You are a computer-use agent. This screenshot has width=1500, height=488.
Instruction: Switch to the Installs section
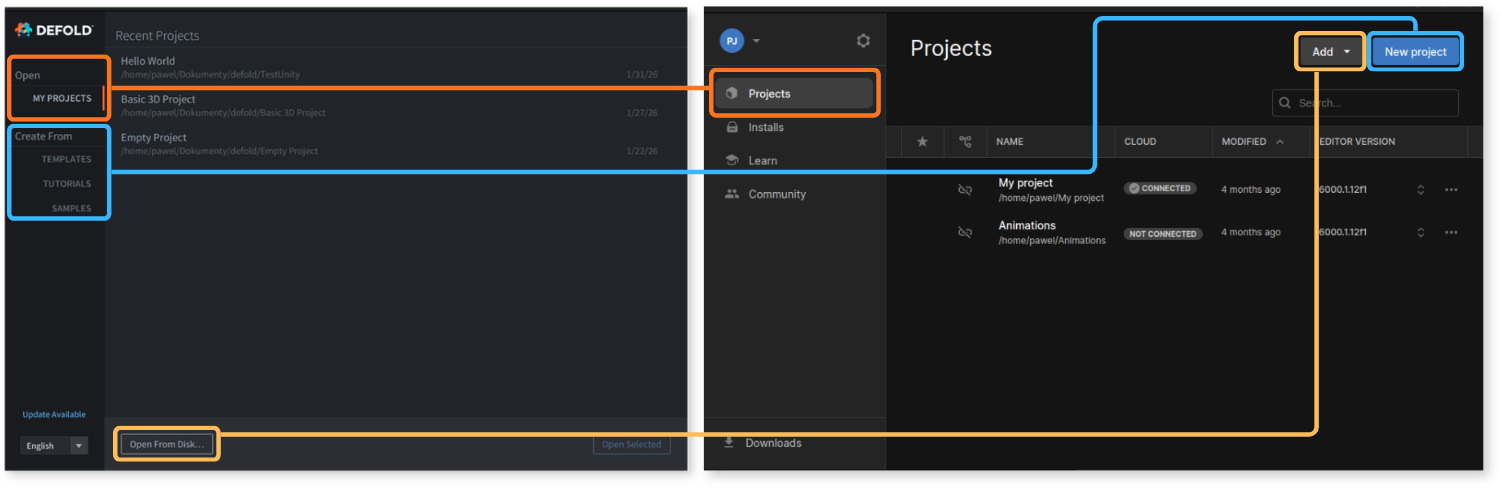point(765,127)
